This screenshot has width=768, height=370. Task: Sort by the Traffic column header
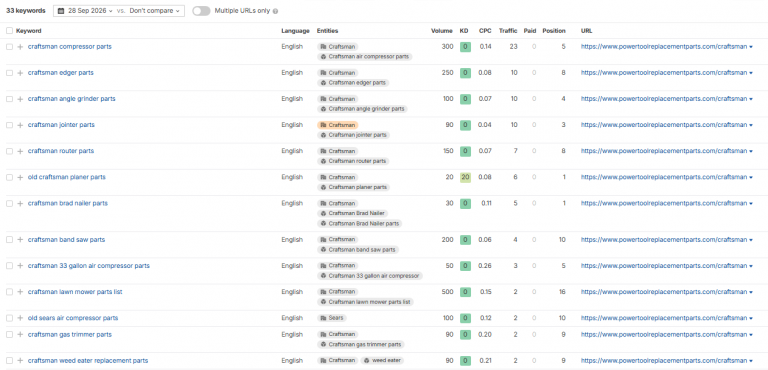click(x=508, y=31)
